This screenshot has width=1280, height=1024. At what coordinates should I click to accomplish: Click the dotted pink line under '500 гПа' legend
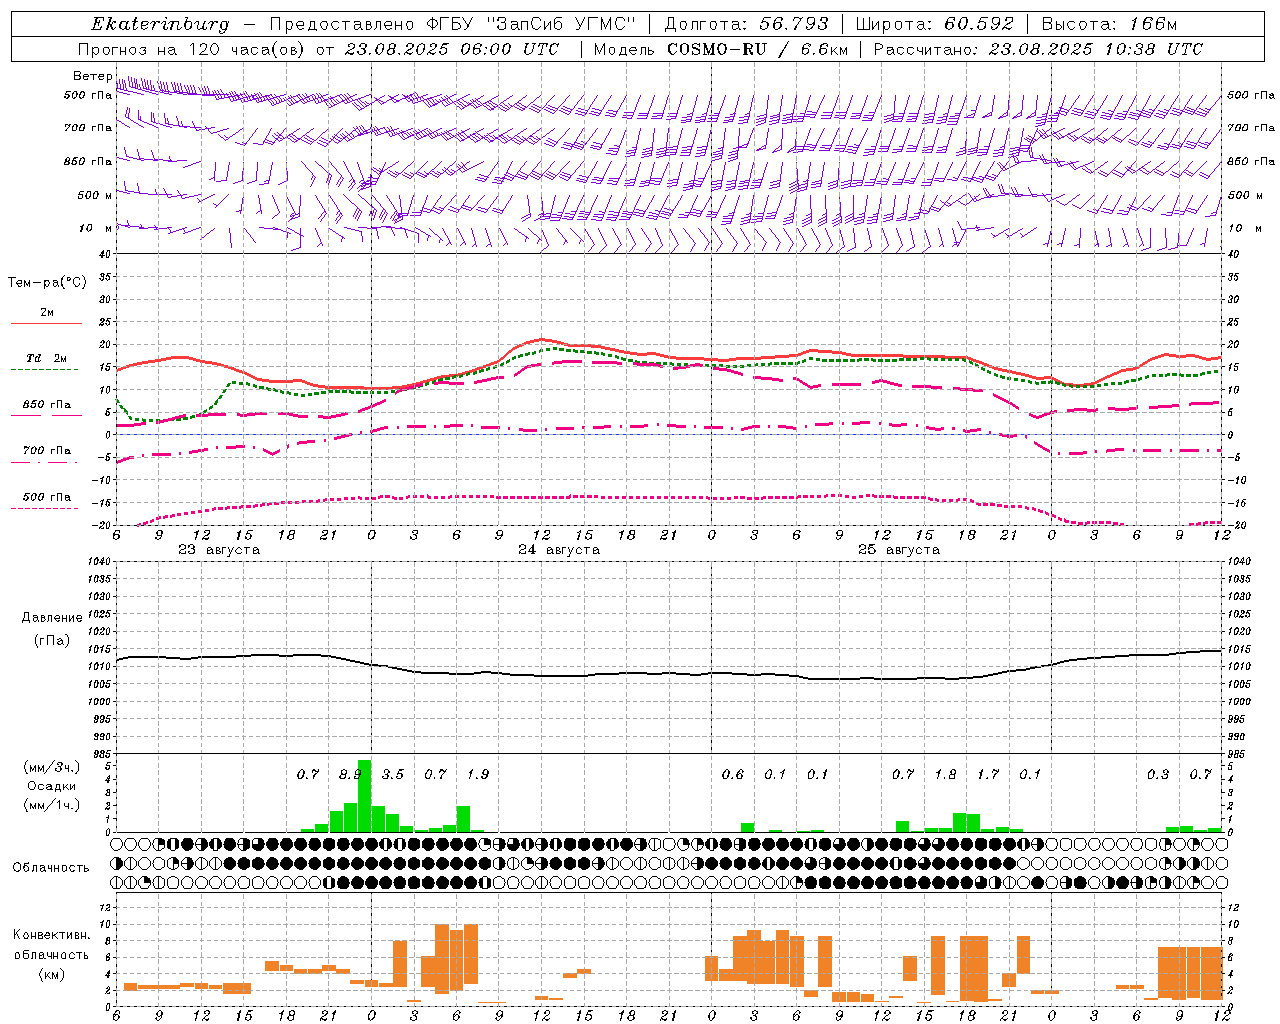point(45,508)
